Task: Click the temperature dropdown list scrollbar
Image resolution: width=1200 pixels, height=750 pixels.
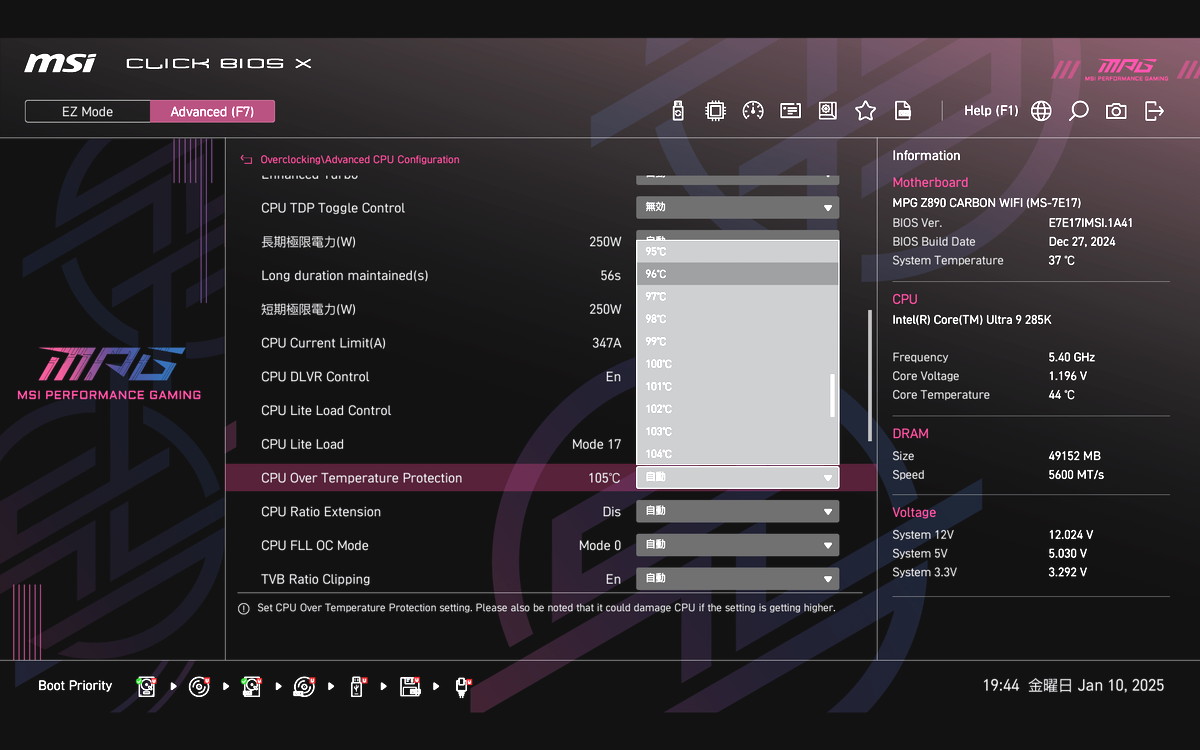Action: (x=833, y=396)
